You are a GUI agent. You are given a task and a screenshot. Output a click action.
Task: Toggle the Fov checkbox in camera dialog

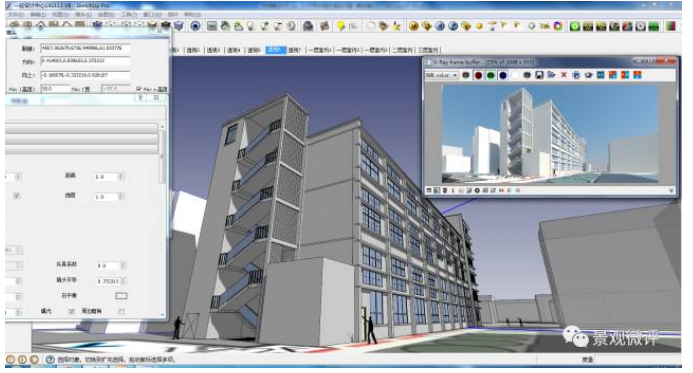pos(139,89)
